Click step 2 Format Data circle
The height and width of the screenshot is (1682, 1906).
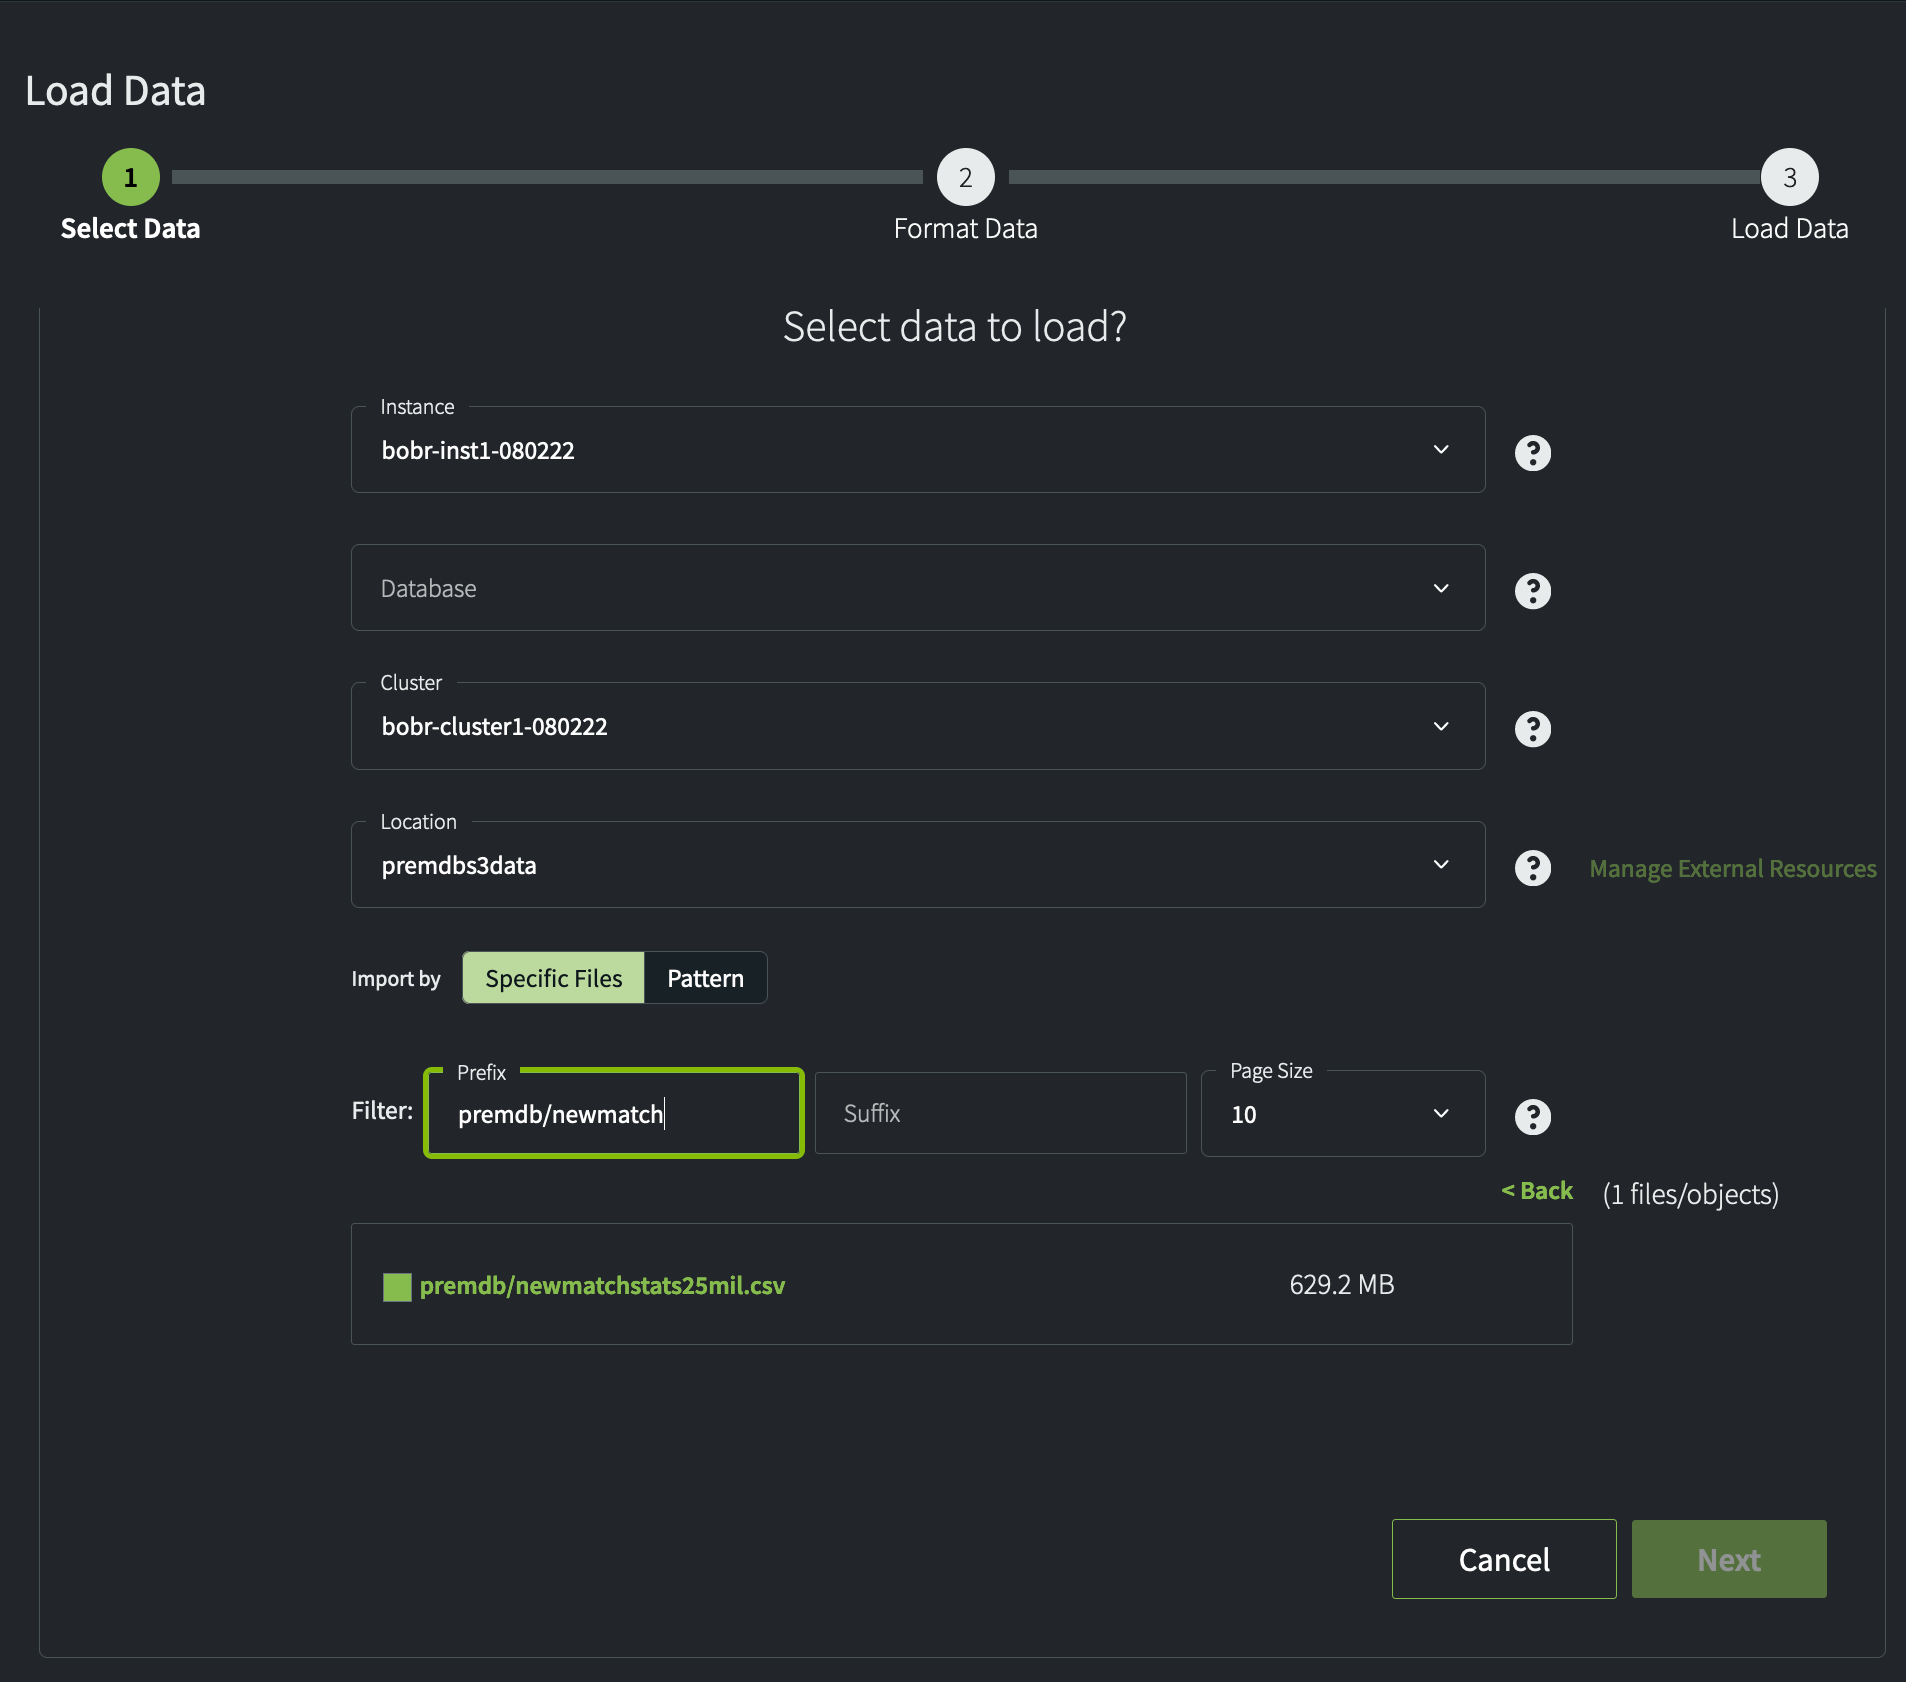(x=965, y=177)
